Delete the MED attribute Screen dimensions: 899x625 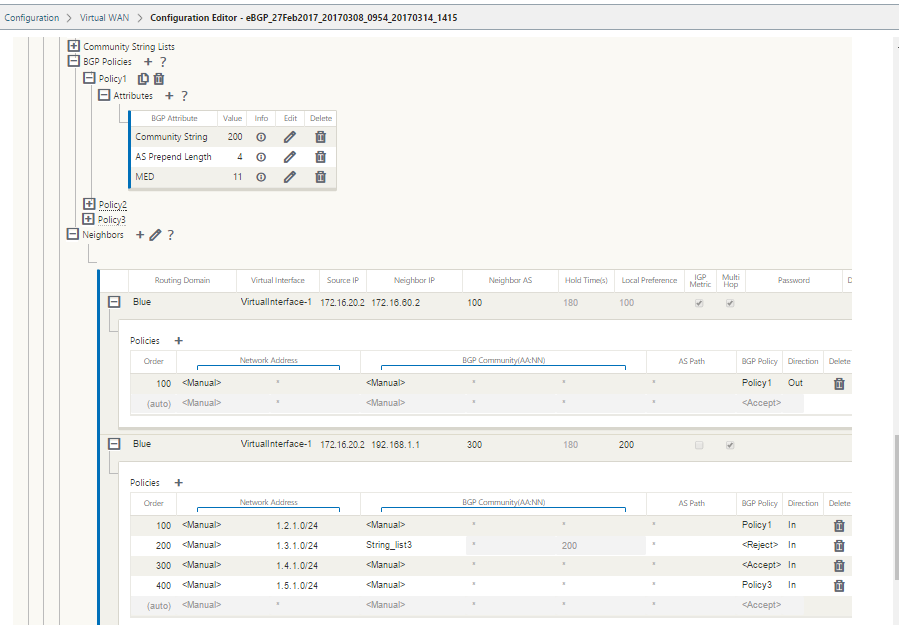tap(320, 177)
